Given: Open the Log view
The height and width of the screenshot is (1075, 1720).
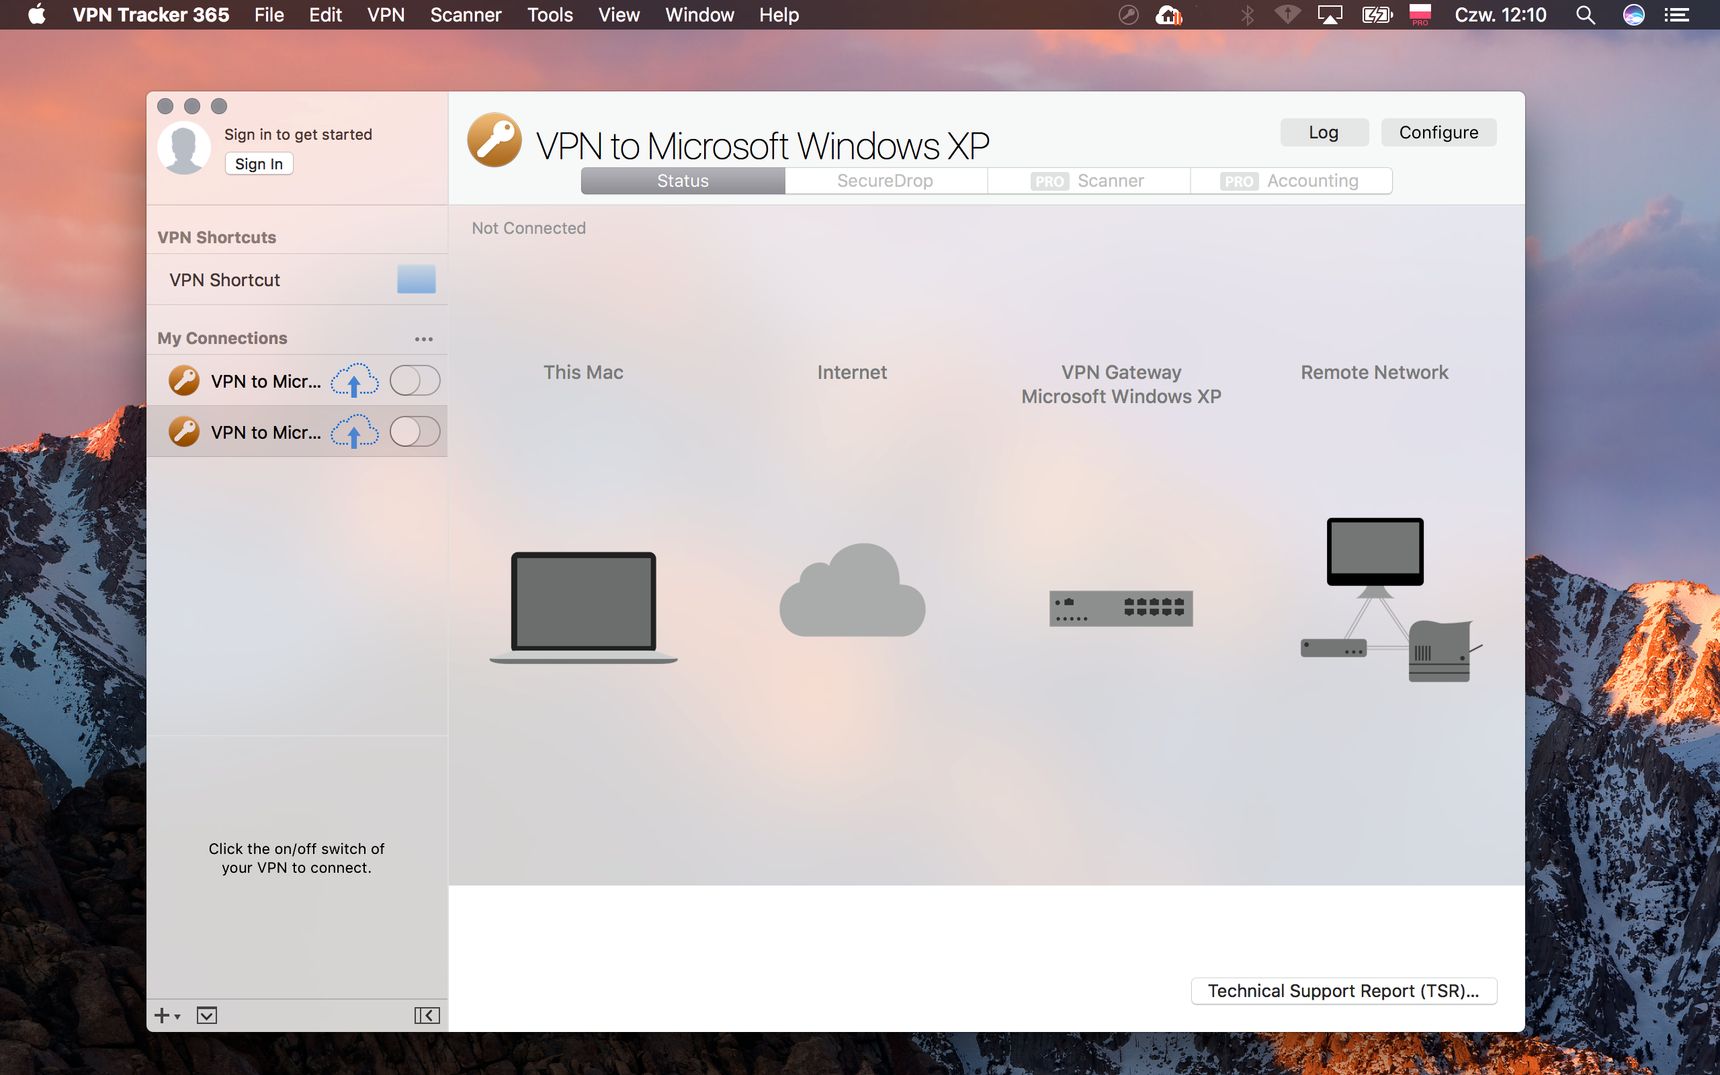Looking at the screenshot, I should point(1324,132).
